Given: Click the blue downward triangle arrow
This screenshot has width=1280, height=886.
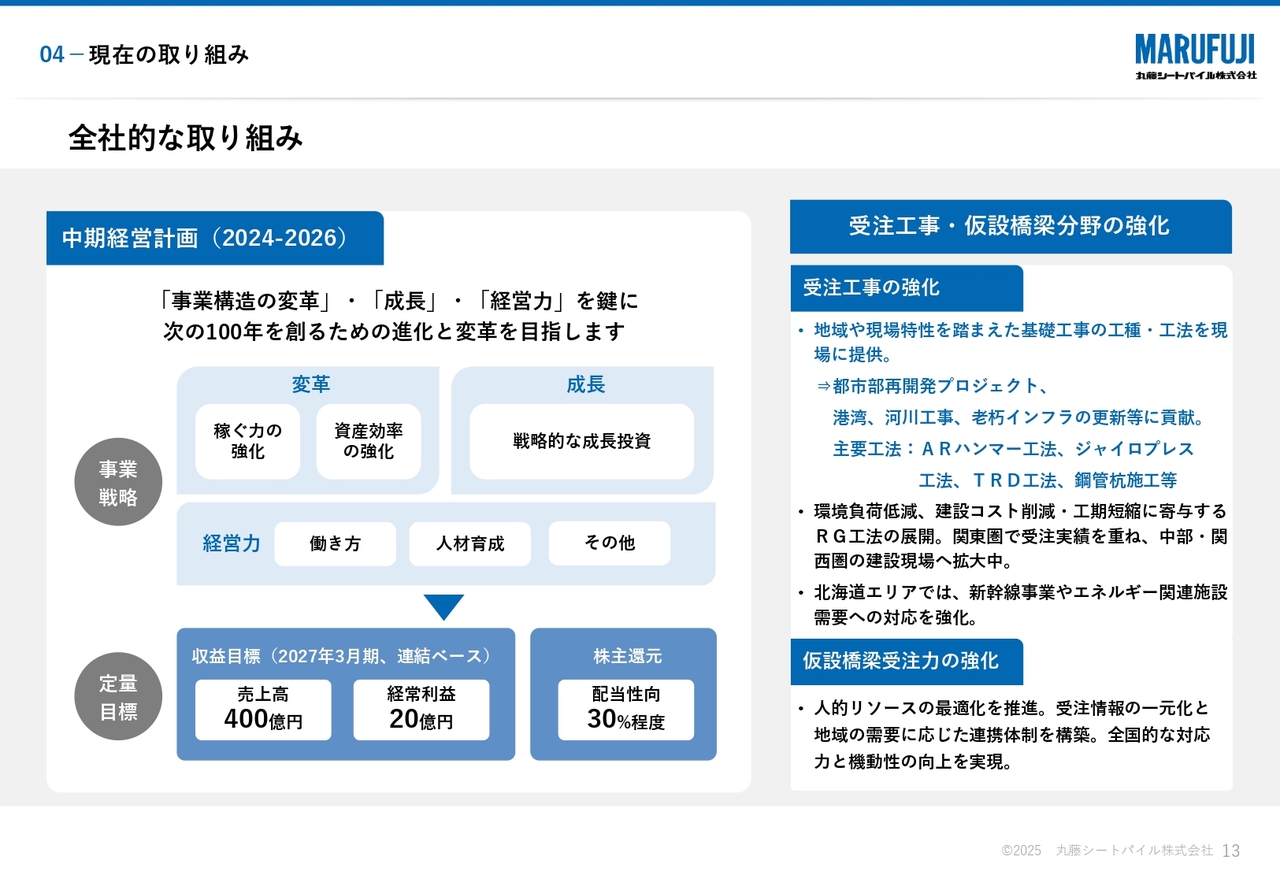Looking at the screenshot, I should (444, 607).
